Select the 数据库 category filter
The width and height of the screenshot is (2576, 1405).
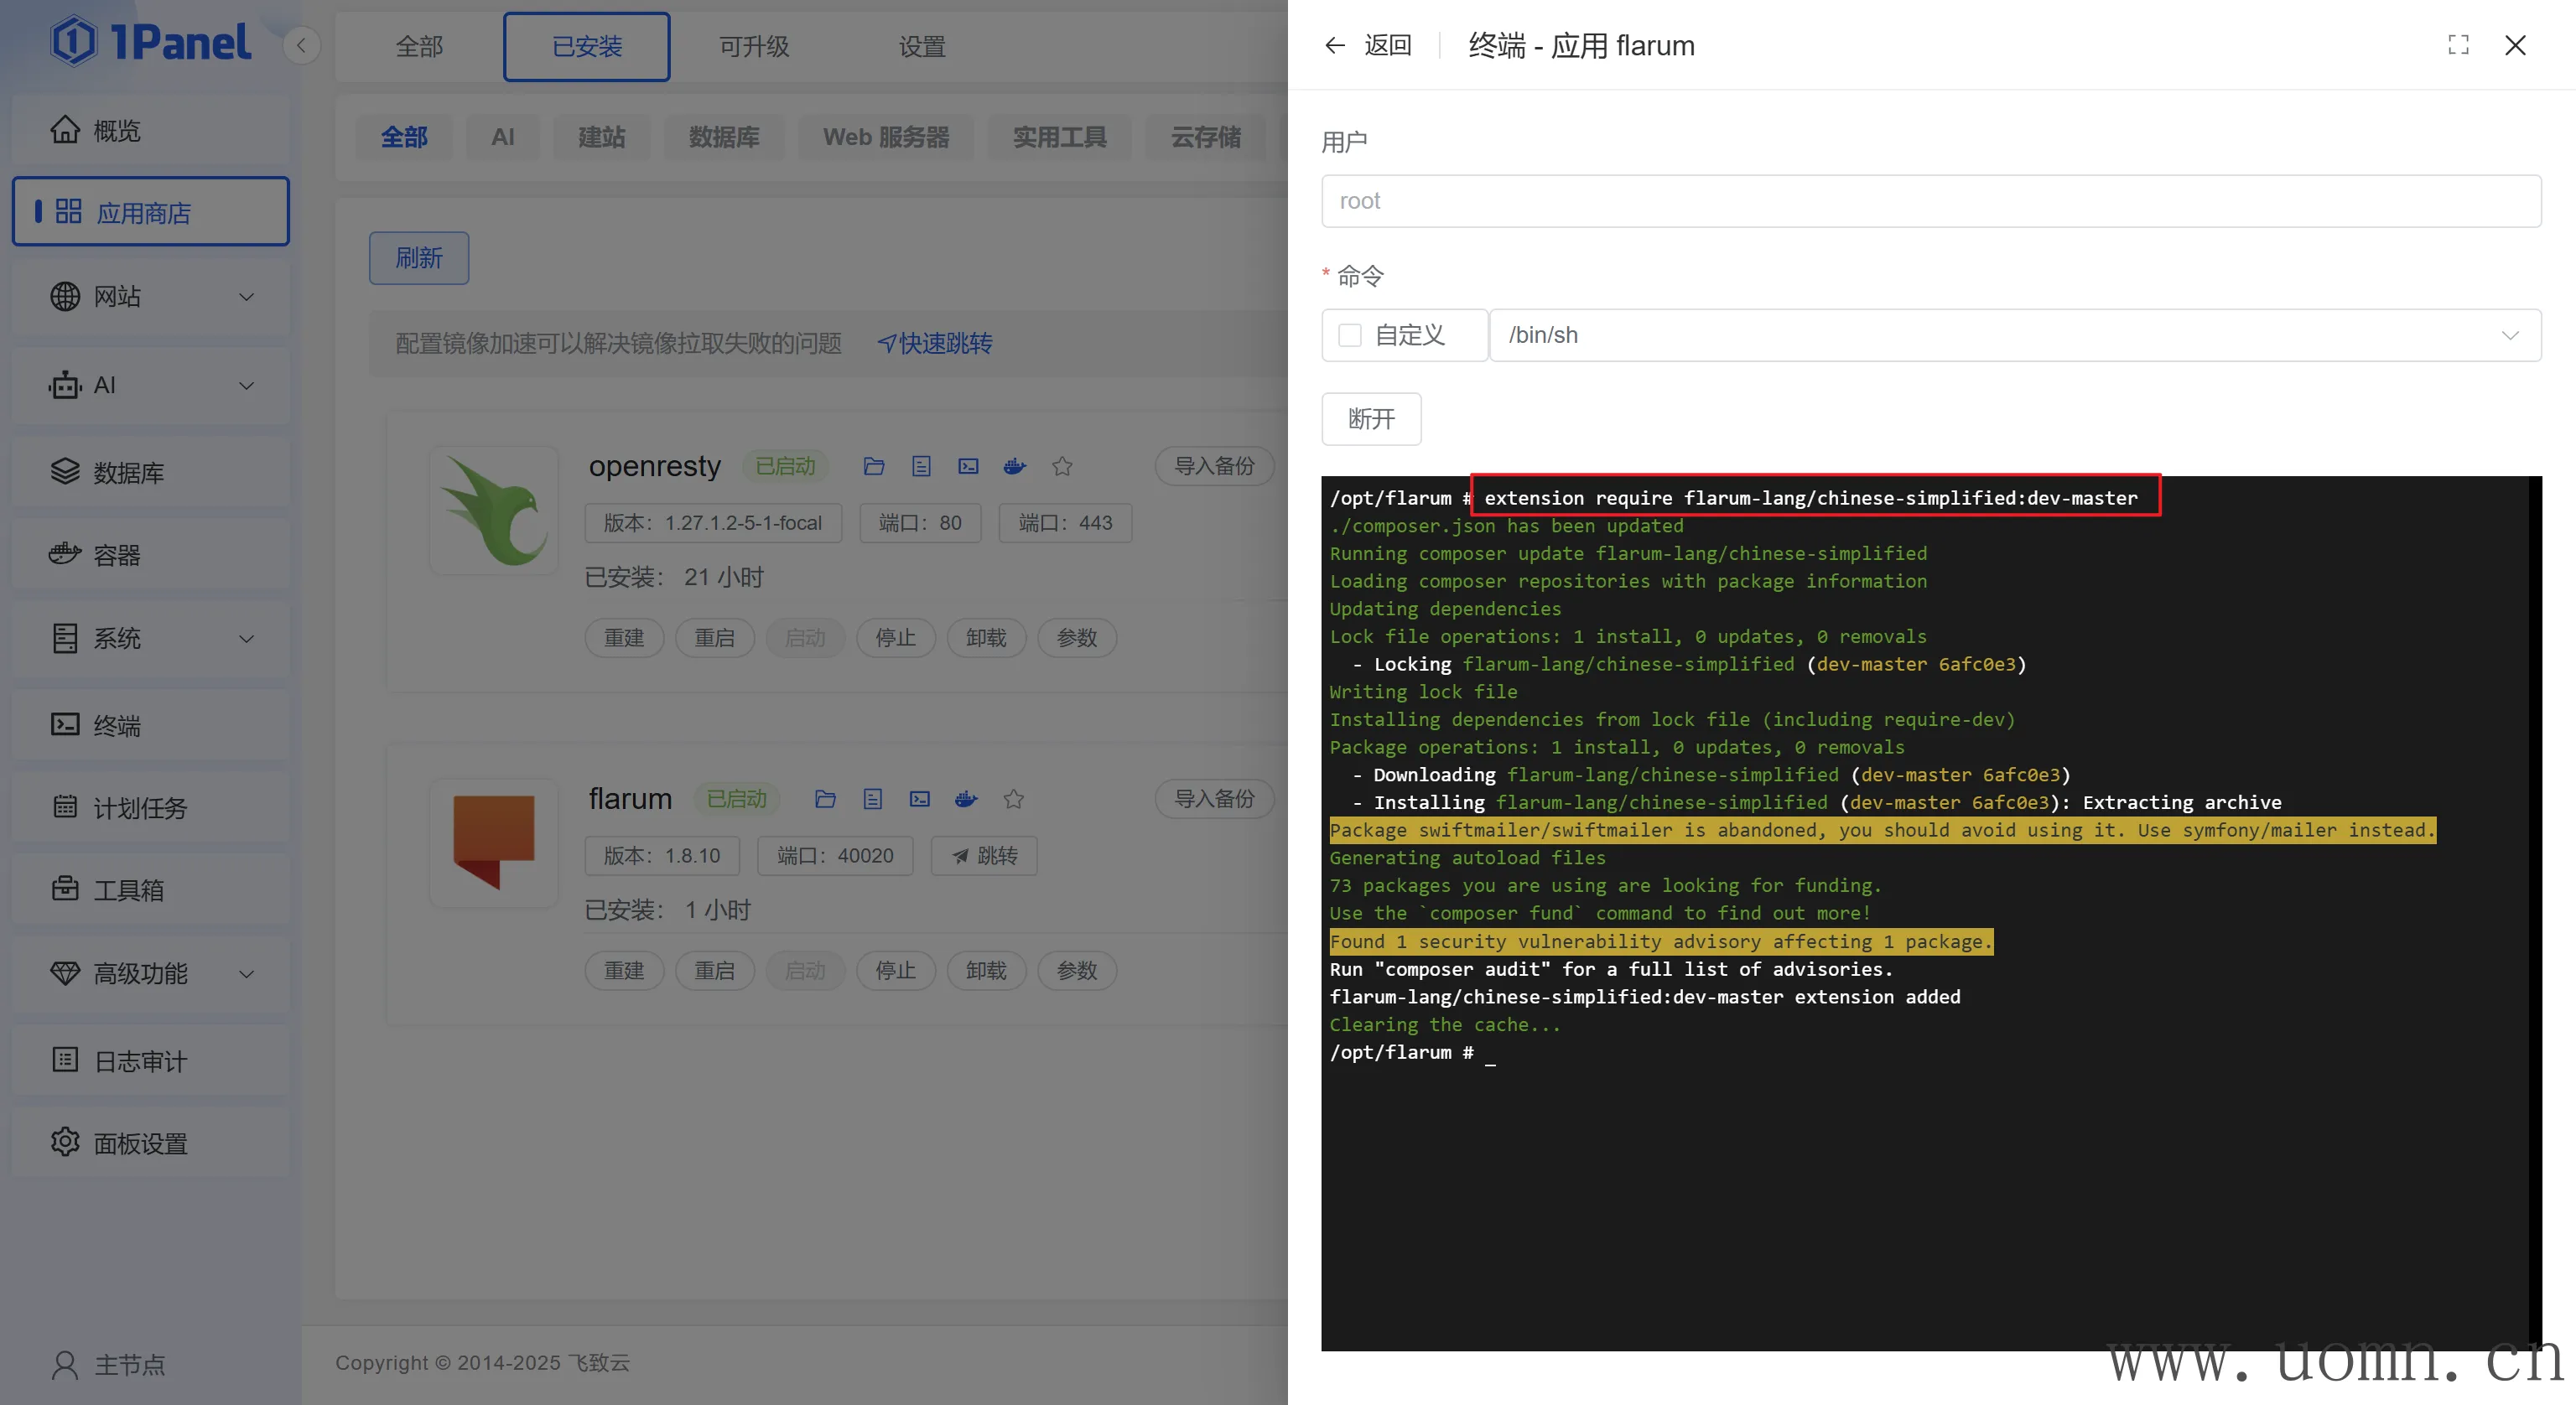(x=724, y=137)
